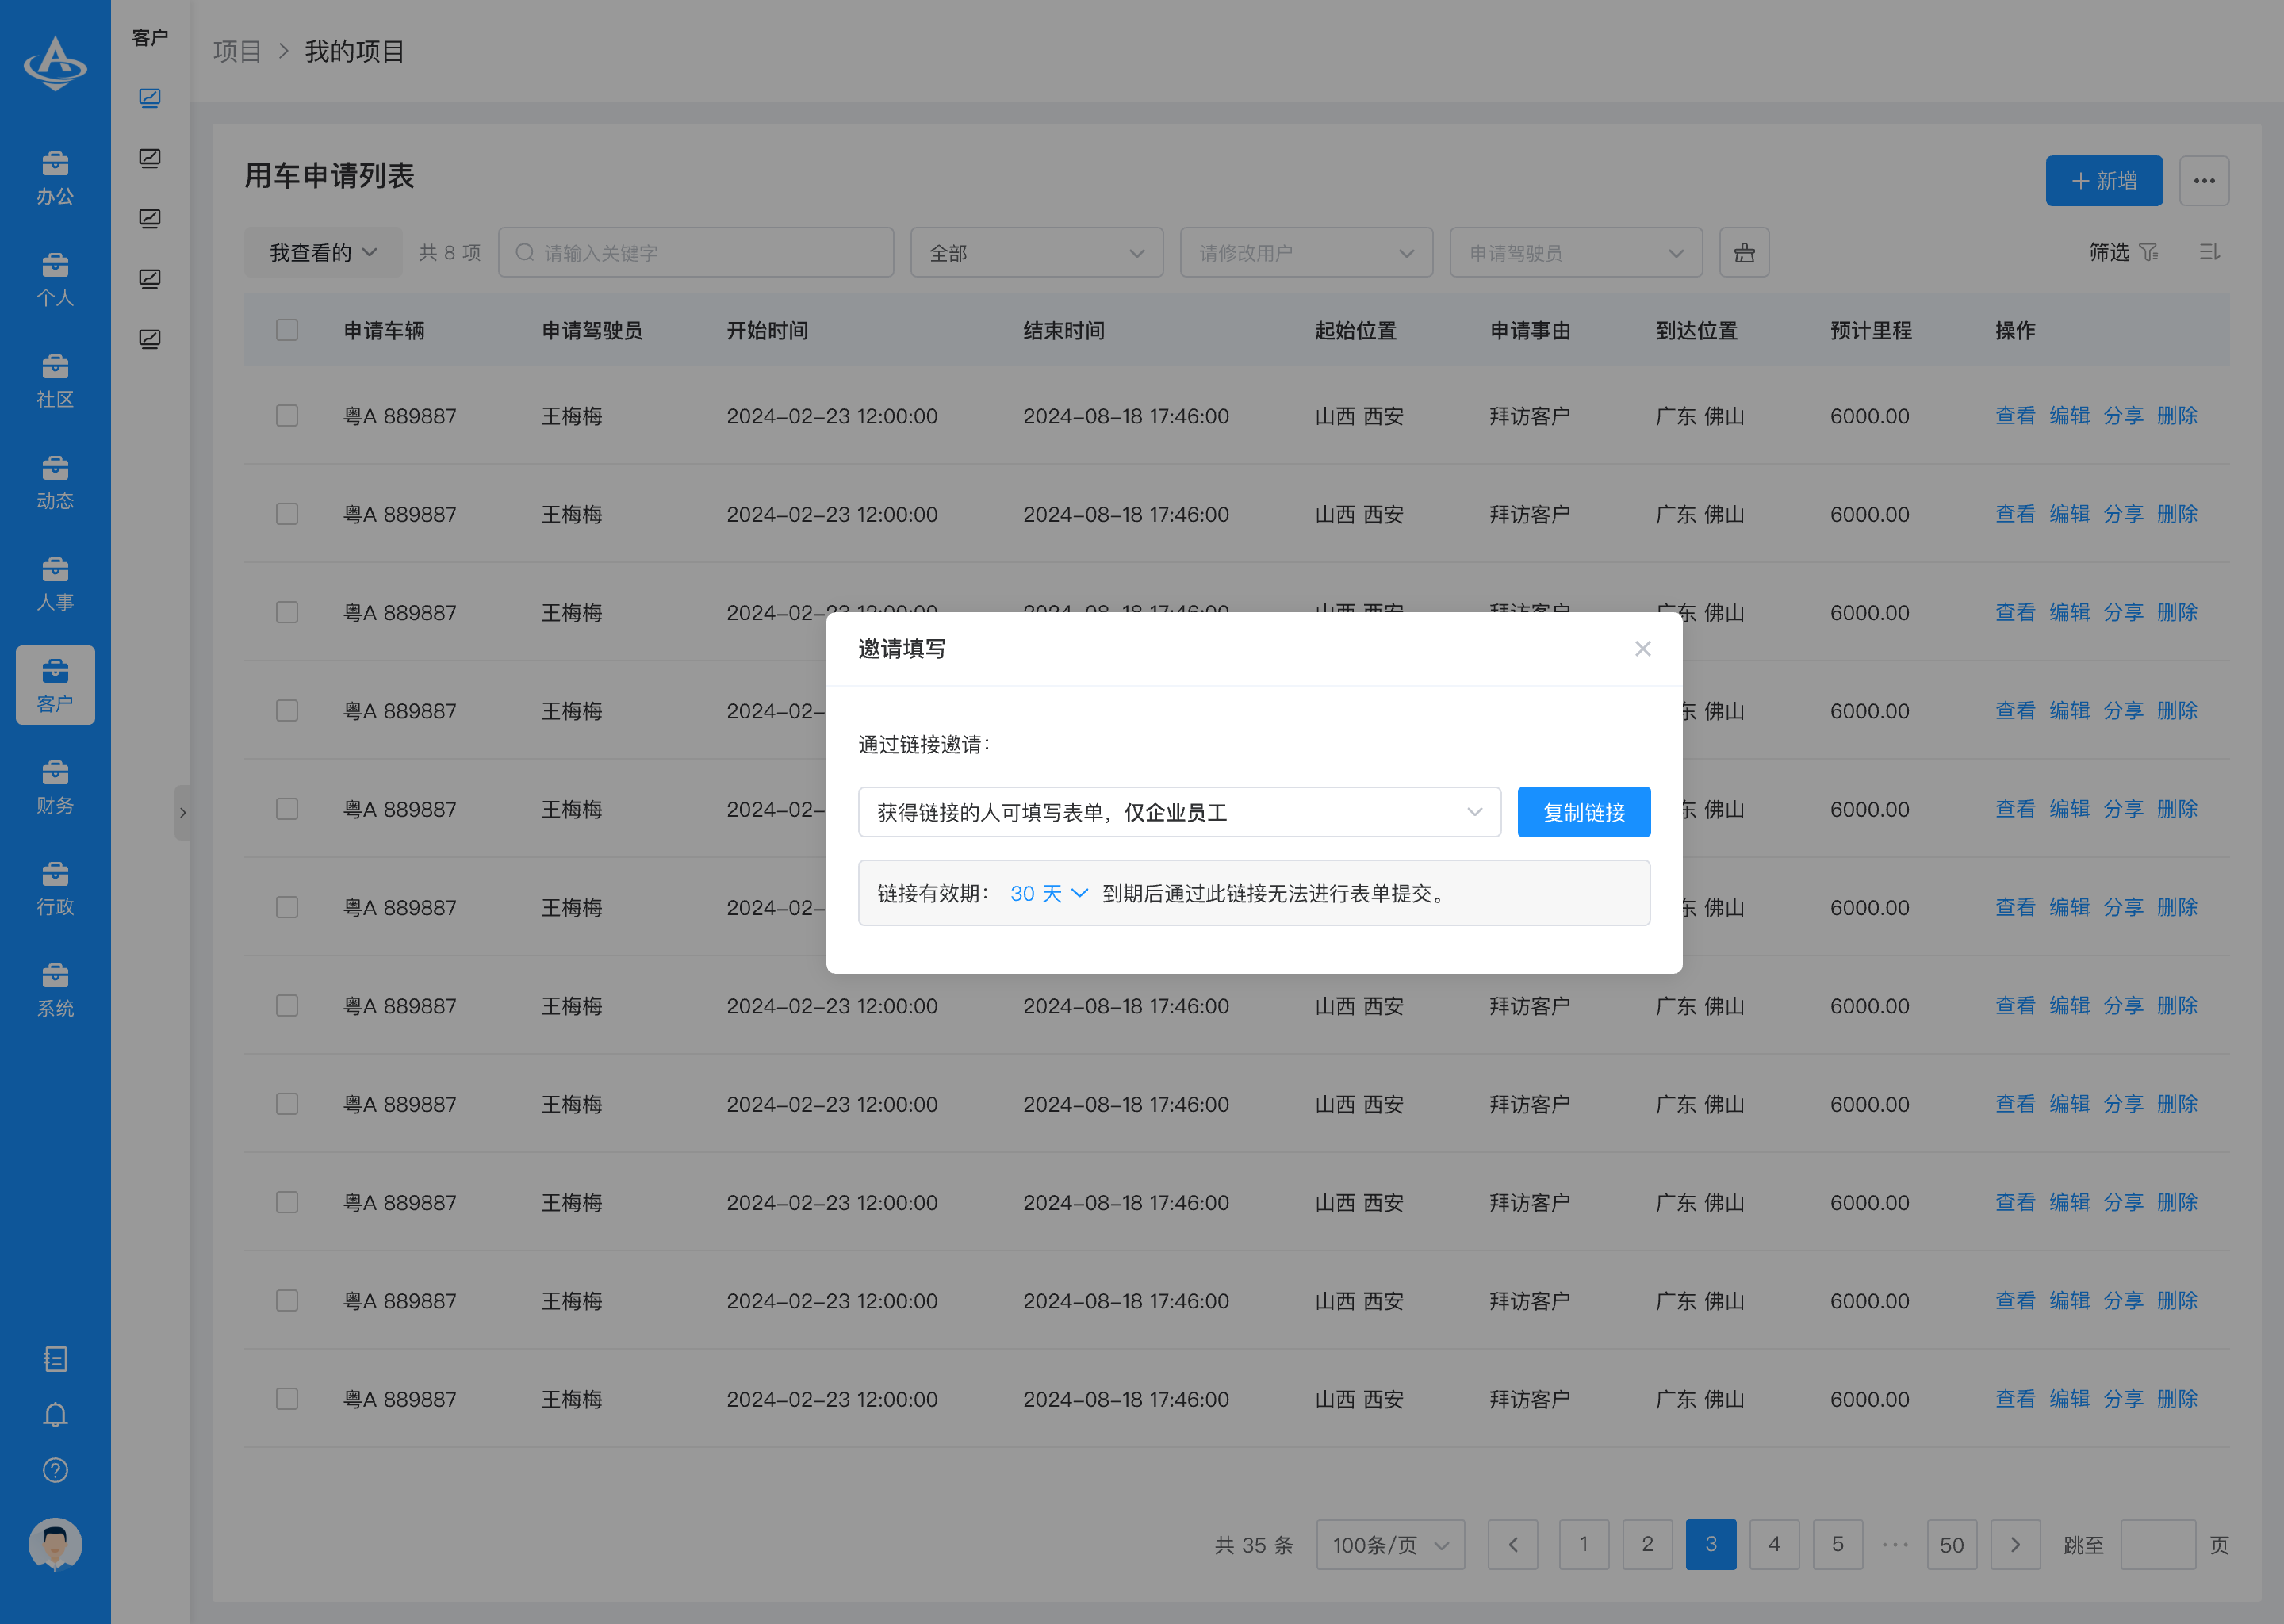Click 新增 to create a new entry
Viewport: 2284px width, 1624px height.
(2104, 180)
